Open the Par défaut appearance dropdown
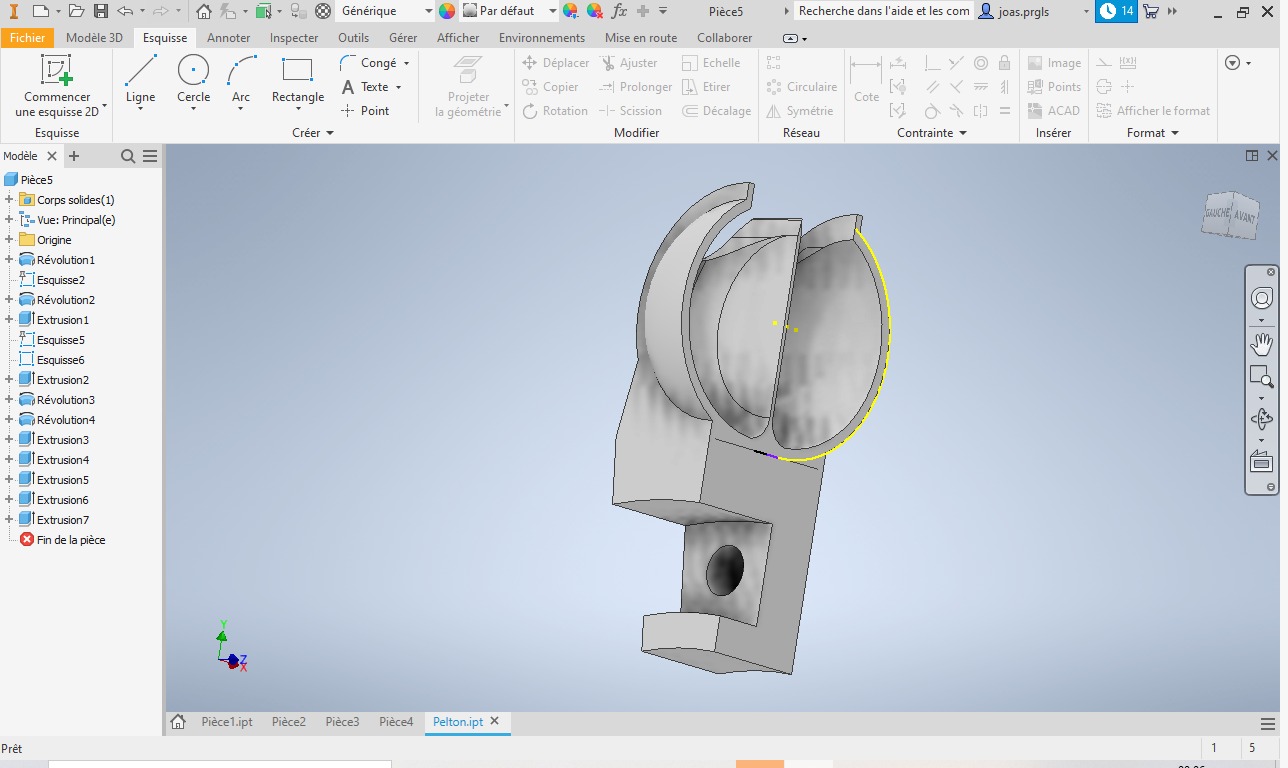The image size is (1288, 768). (552, 11)
